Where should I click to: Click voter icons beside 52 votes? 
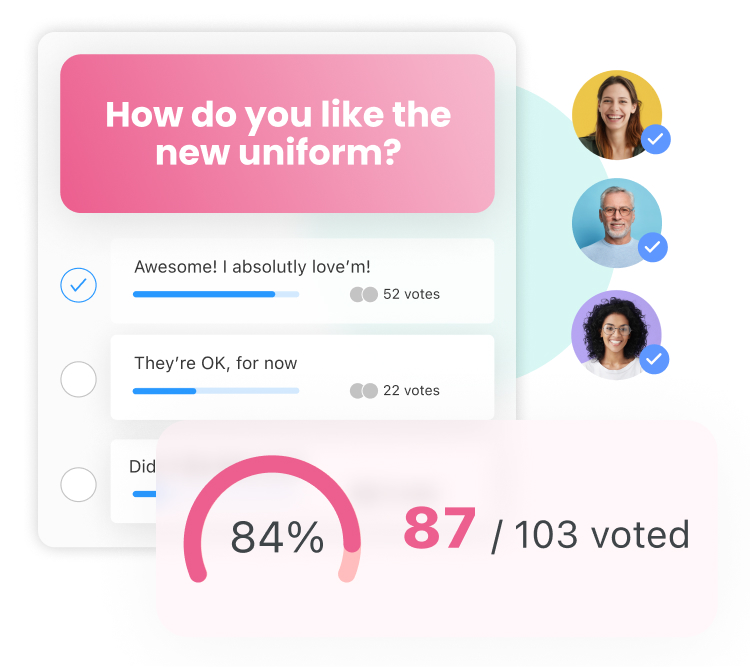364,295
